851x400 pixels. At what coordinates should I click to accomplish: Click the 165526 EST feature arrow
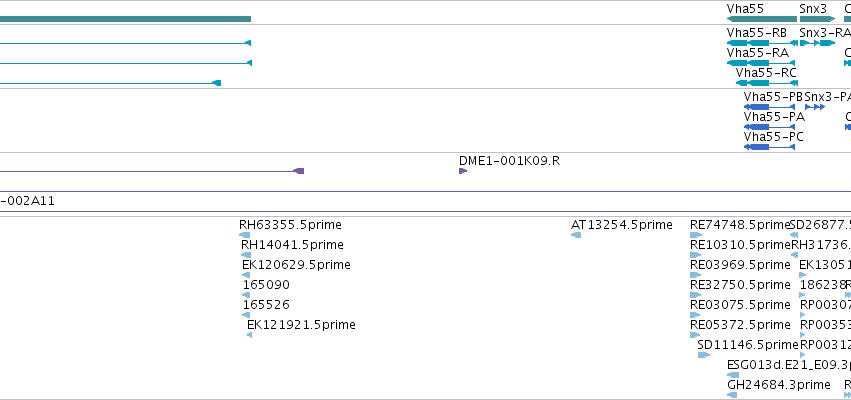(x=246, y=315)
